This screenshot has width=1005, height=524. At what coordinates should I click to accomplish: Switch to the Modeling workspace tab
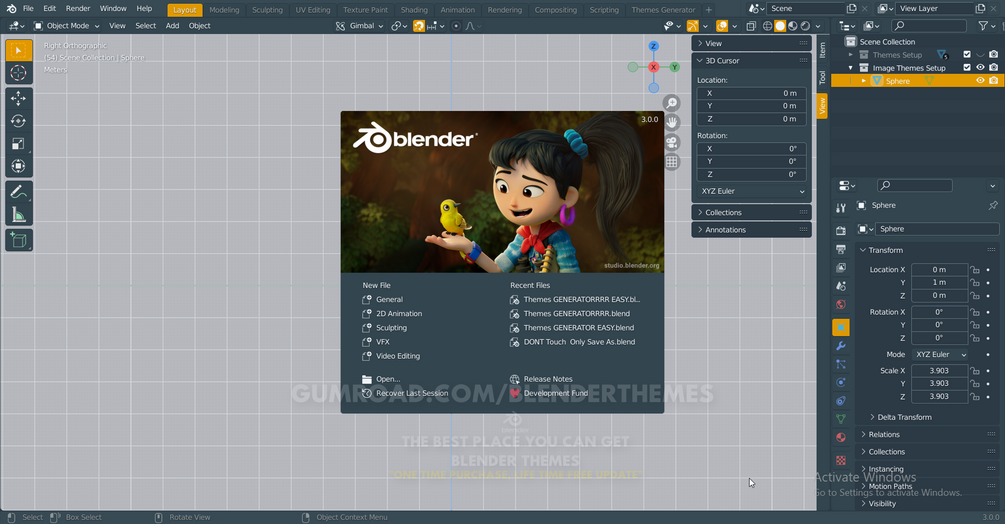point(224,10)
